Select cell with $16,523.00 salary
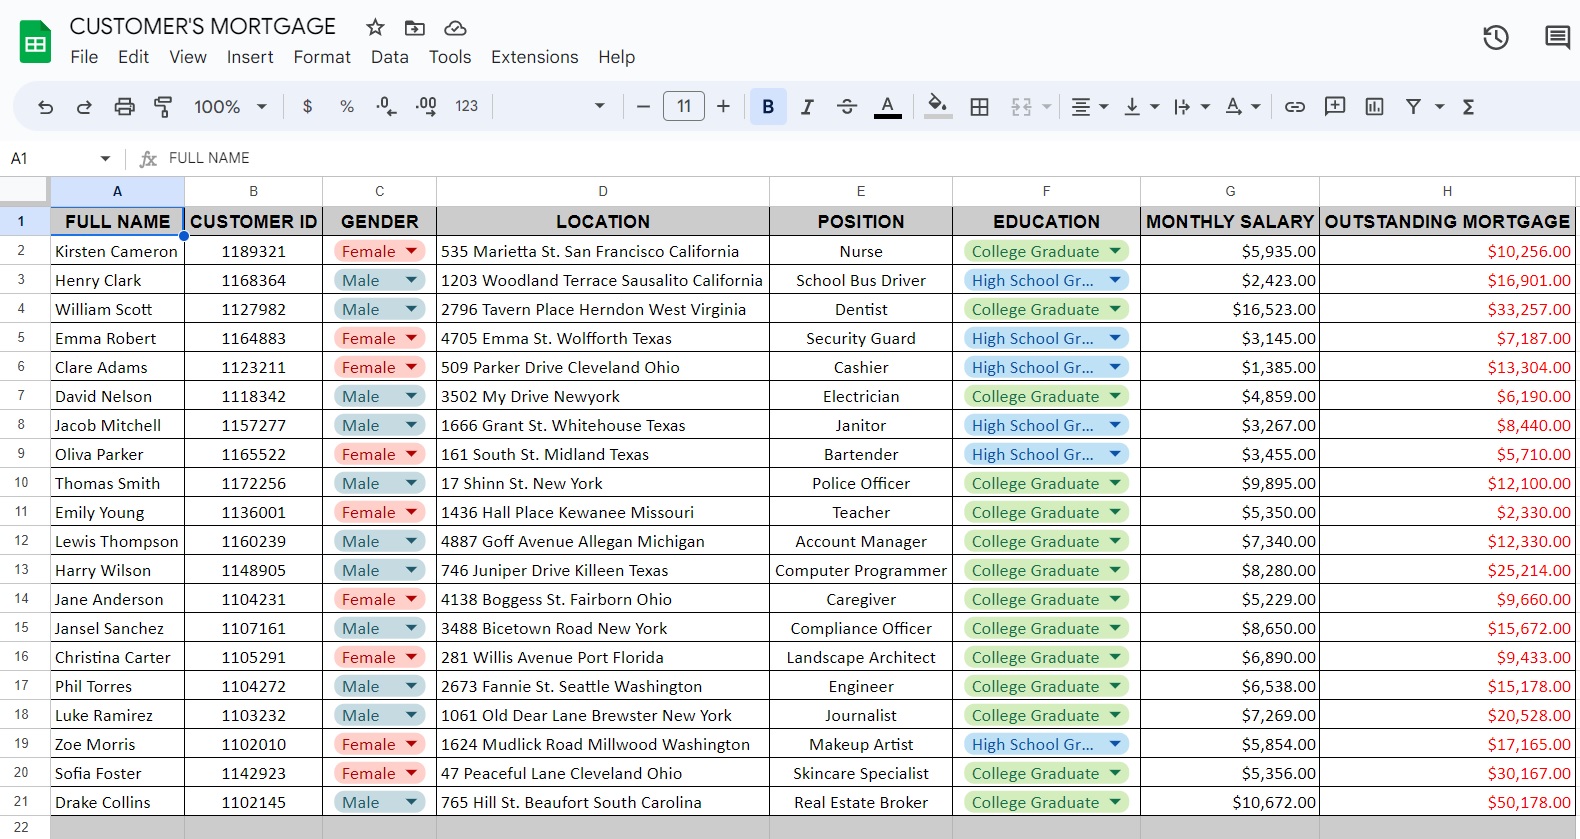This screenshot has width=1580, height=839. pos(1230,310)
